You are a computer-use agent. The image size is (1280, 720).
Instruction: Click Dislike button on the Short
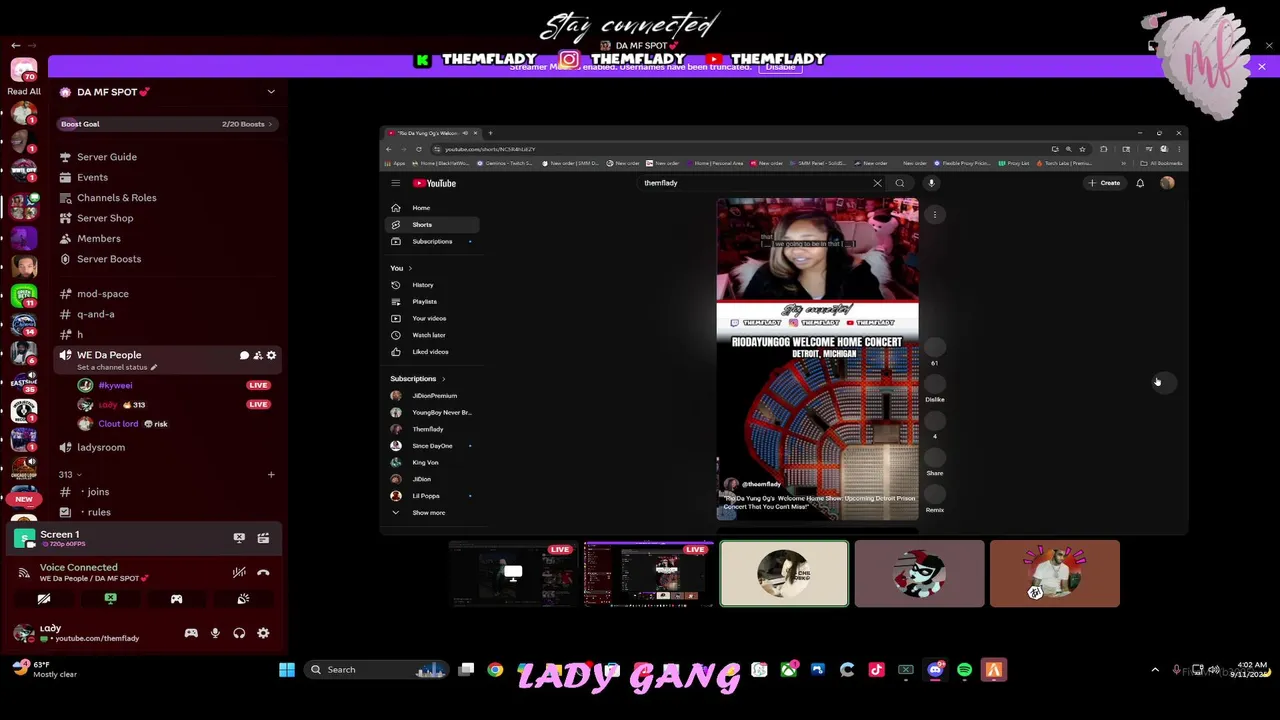(935, 386)
